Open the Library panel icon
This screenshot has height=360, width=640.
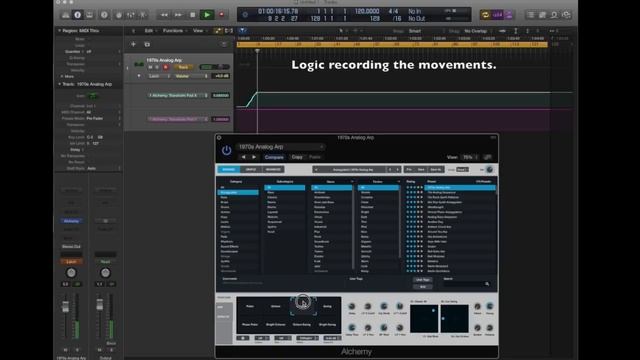65,15
